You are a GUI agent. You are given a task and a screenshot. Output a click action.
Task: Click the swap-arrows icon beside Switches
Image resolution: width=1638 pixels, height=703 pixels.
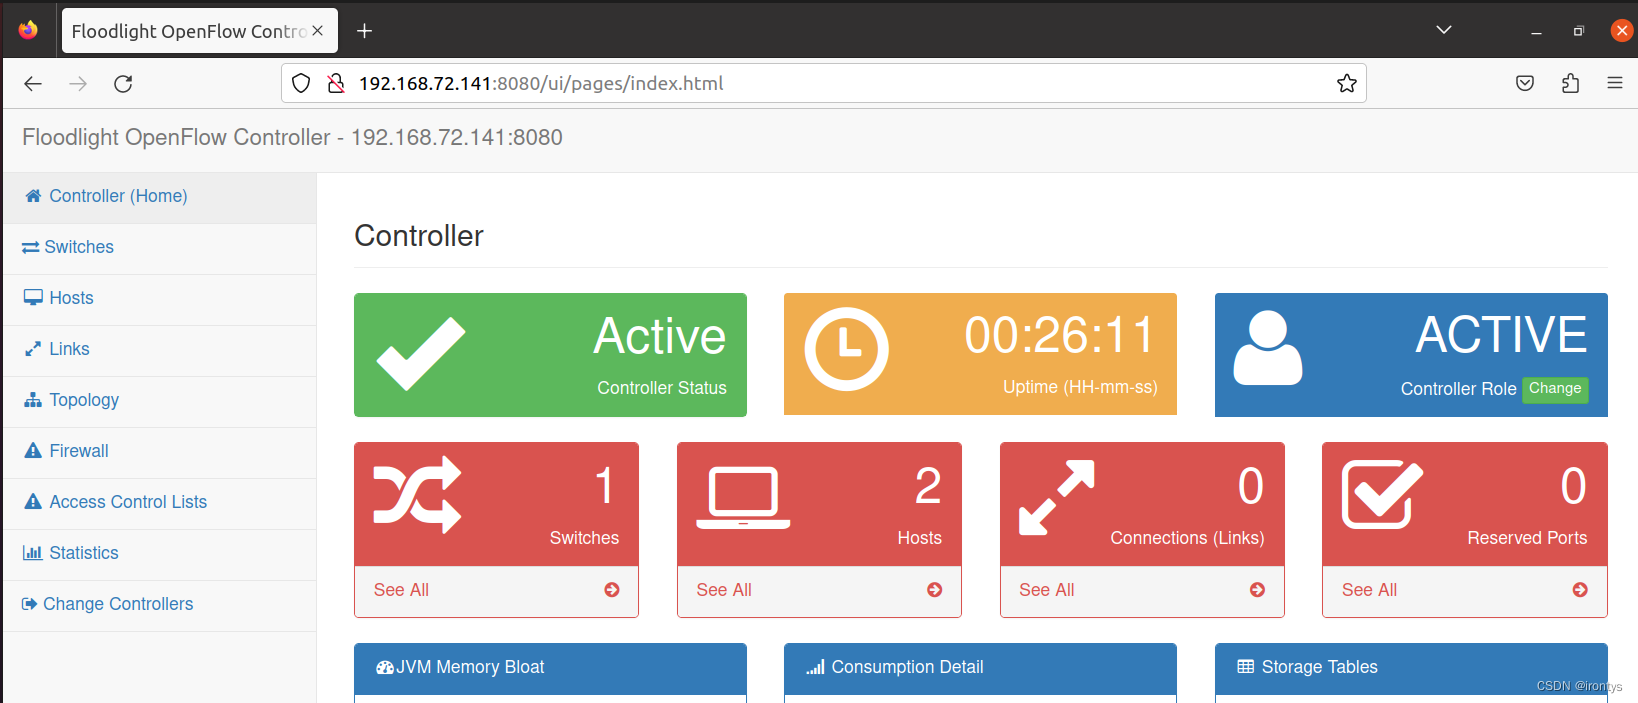click(x=31, y=247)
